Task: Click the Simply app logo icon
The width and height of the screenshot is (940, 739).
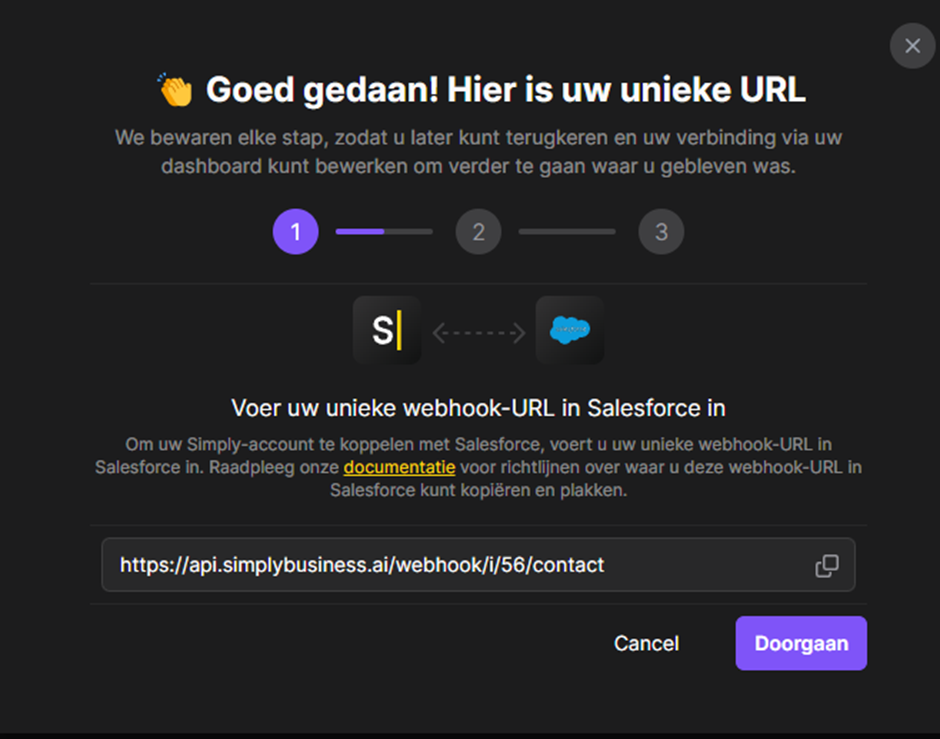Action: pyautogui.click(x=387, y=330)
